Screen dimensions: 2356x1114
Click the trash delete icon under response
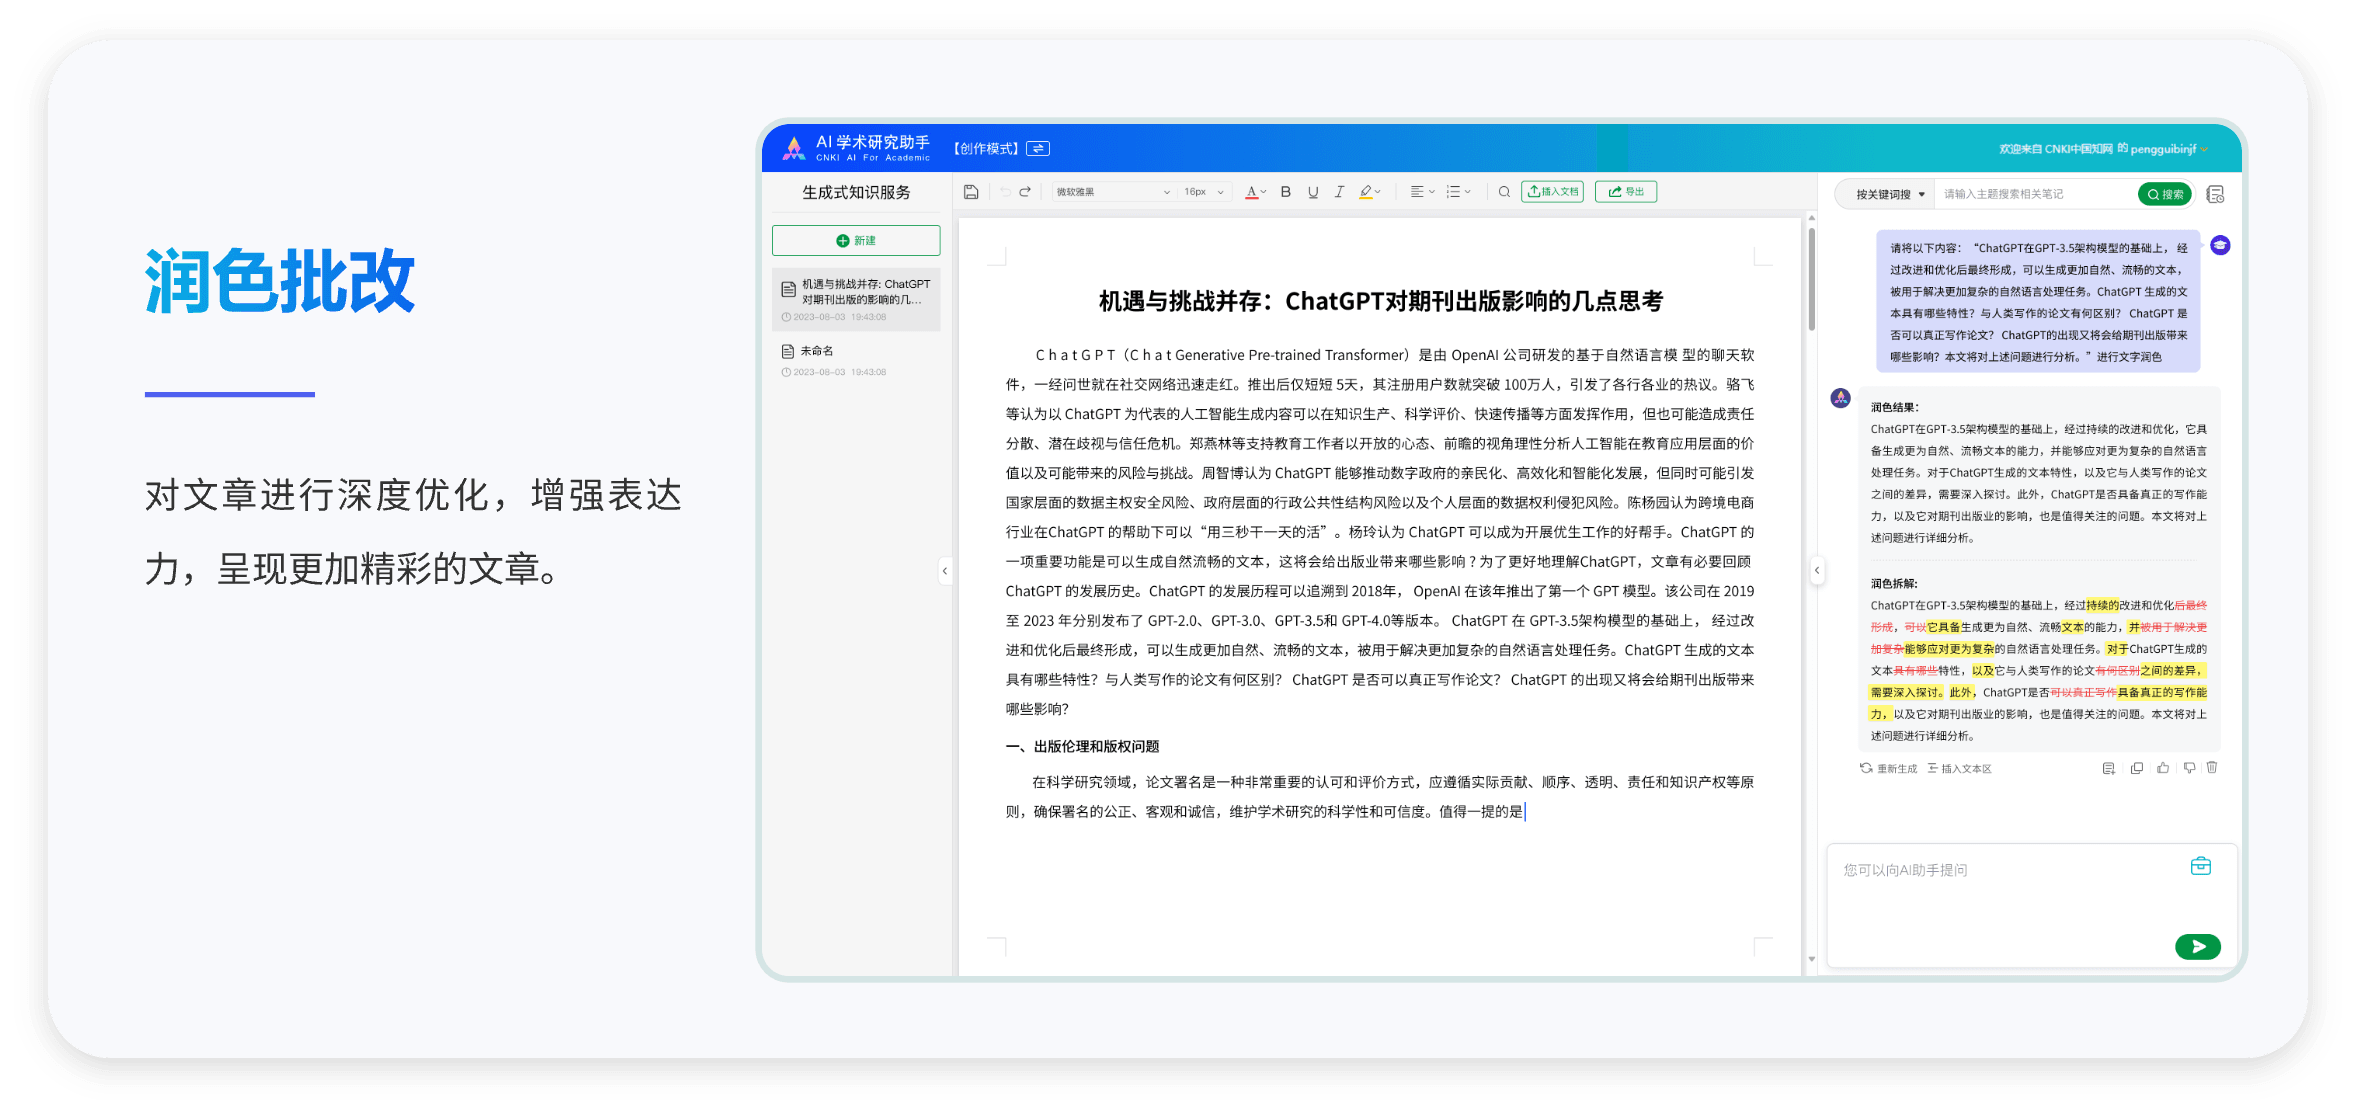[2212, 768]
